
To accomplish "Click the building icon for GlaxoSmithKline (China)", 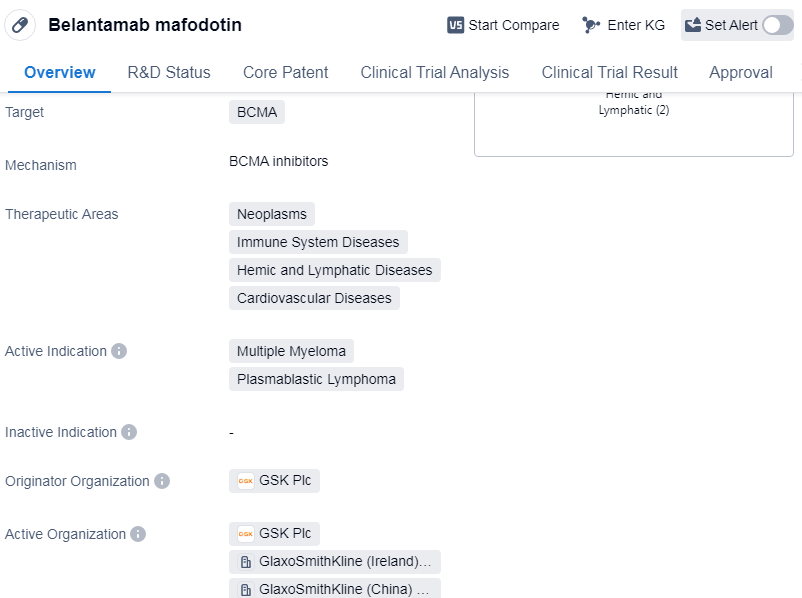I will tap(246, 589).
